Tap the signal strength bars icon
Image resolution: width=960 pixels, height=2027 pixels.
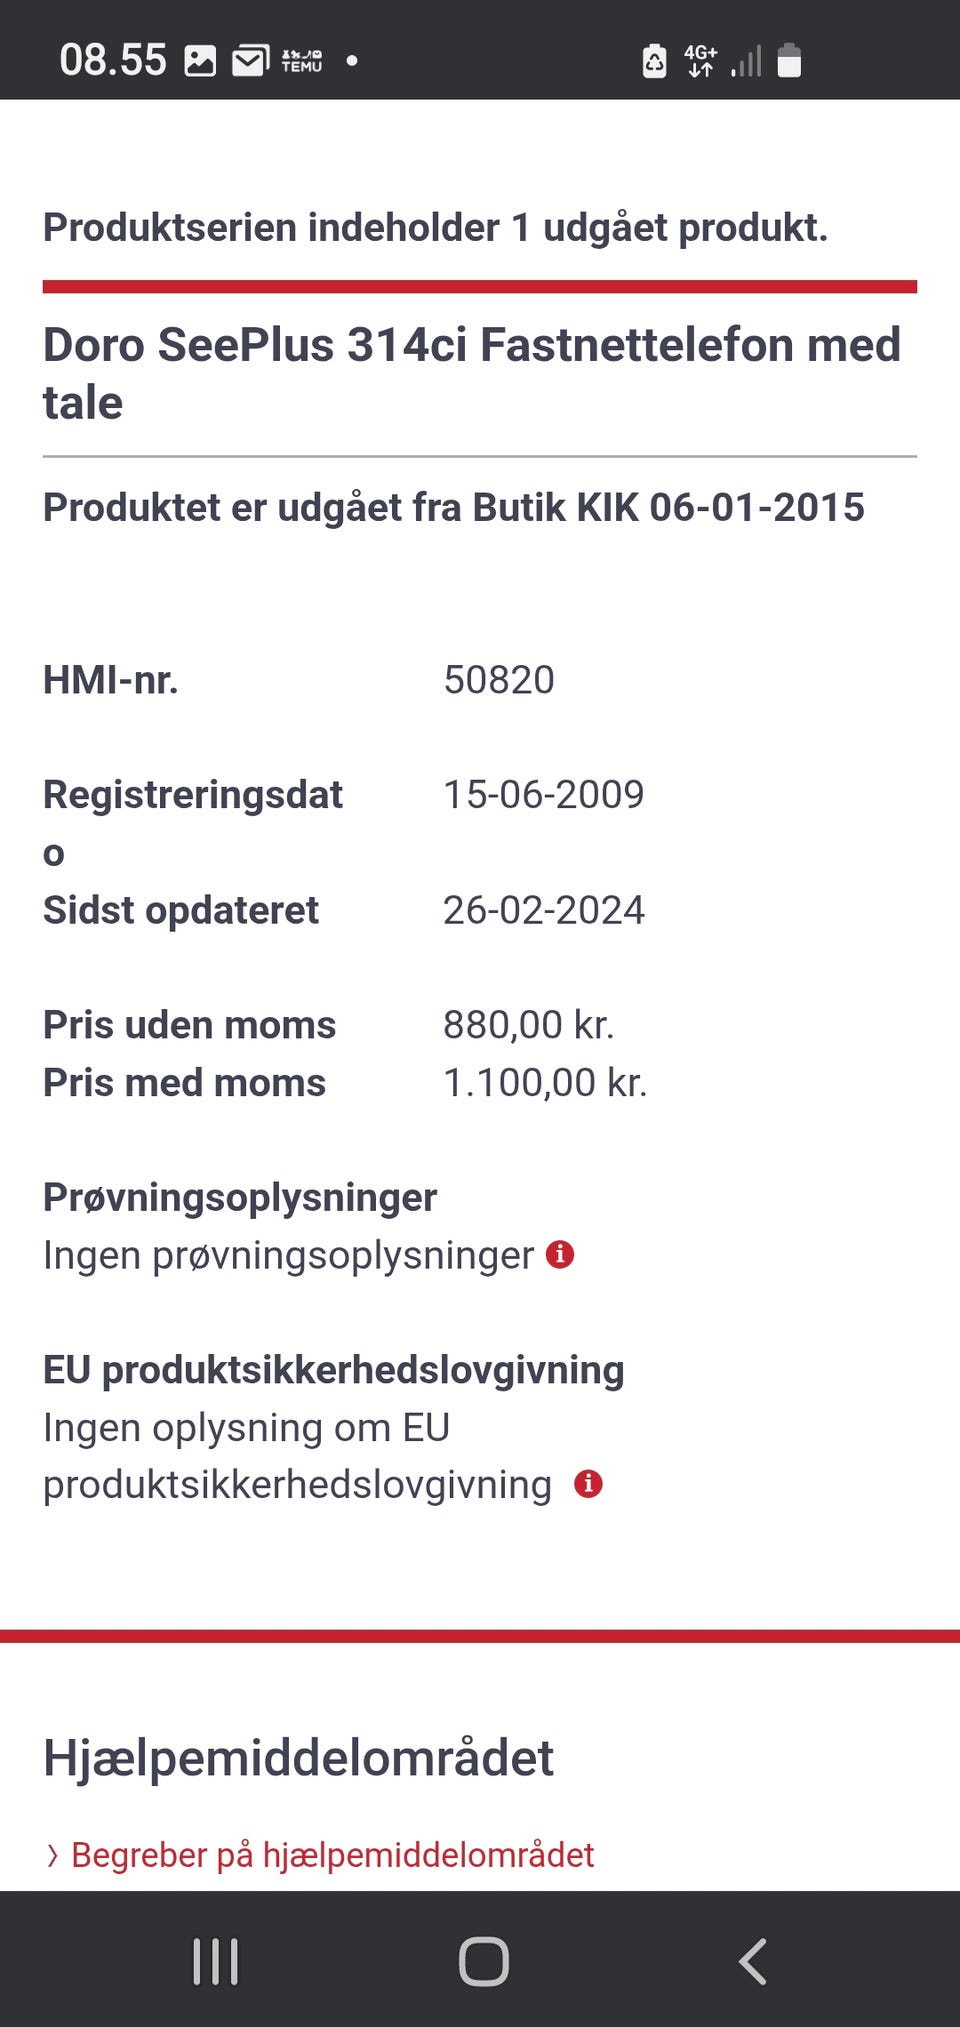point(746,61)
